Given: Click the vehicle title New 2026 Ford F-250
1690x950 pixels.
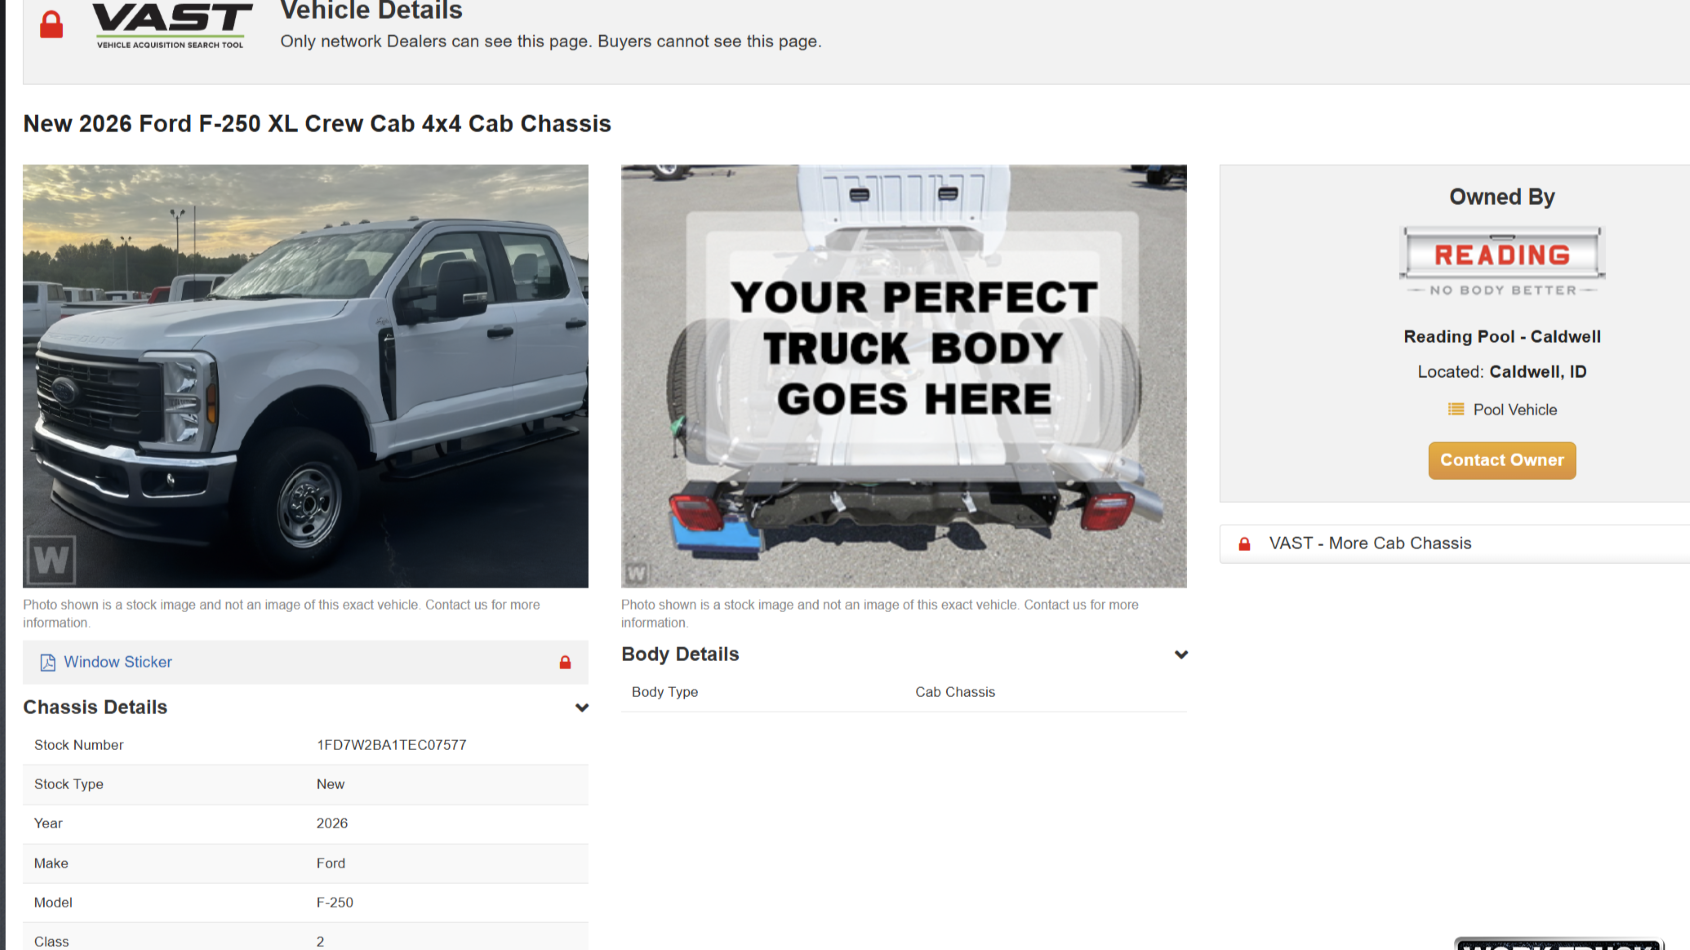Looking at the screenshot, I should [317, 123].
